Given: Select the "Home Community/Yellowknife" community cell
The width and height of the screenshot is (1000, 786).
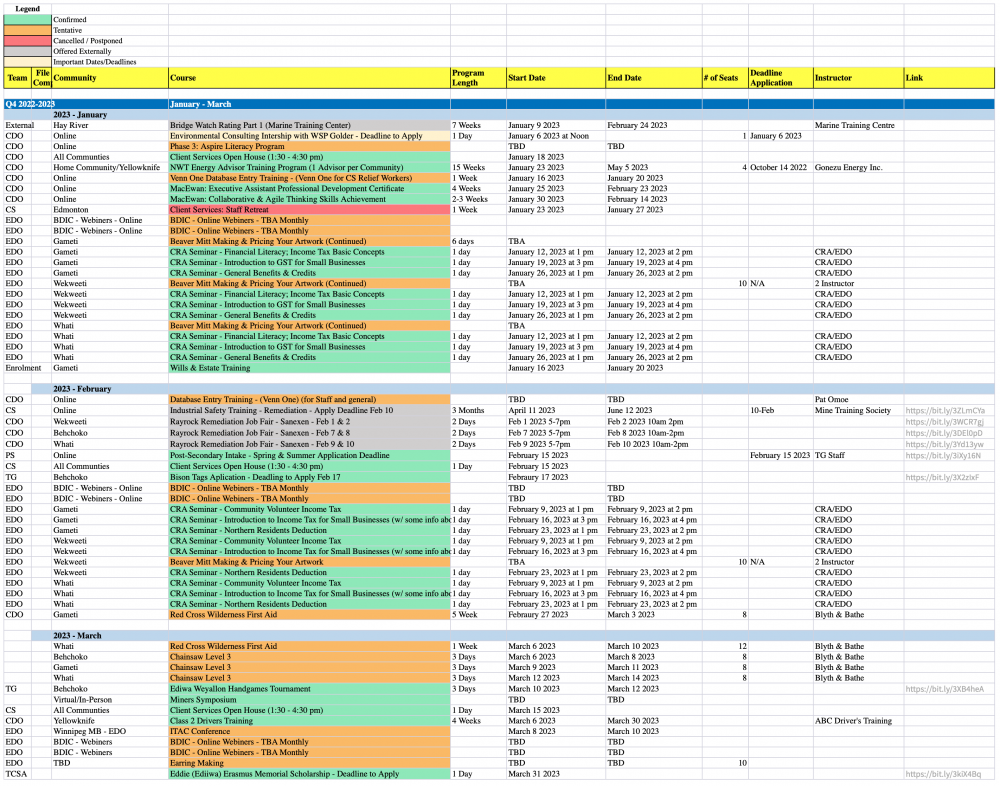Looking at the screenshot, I should click(x=110, y=168).
